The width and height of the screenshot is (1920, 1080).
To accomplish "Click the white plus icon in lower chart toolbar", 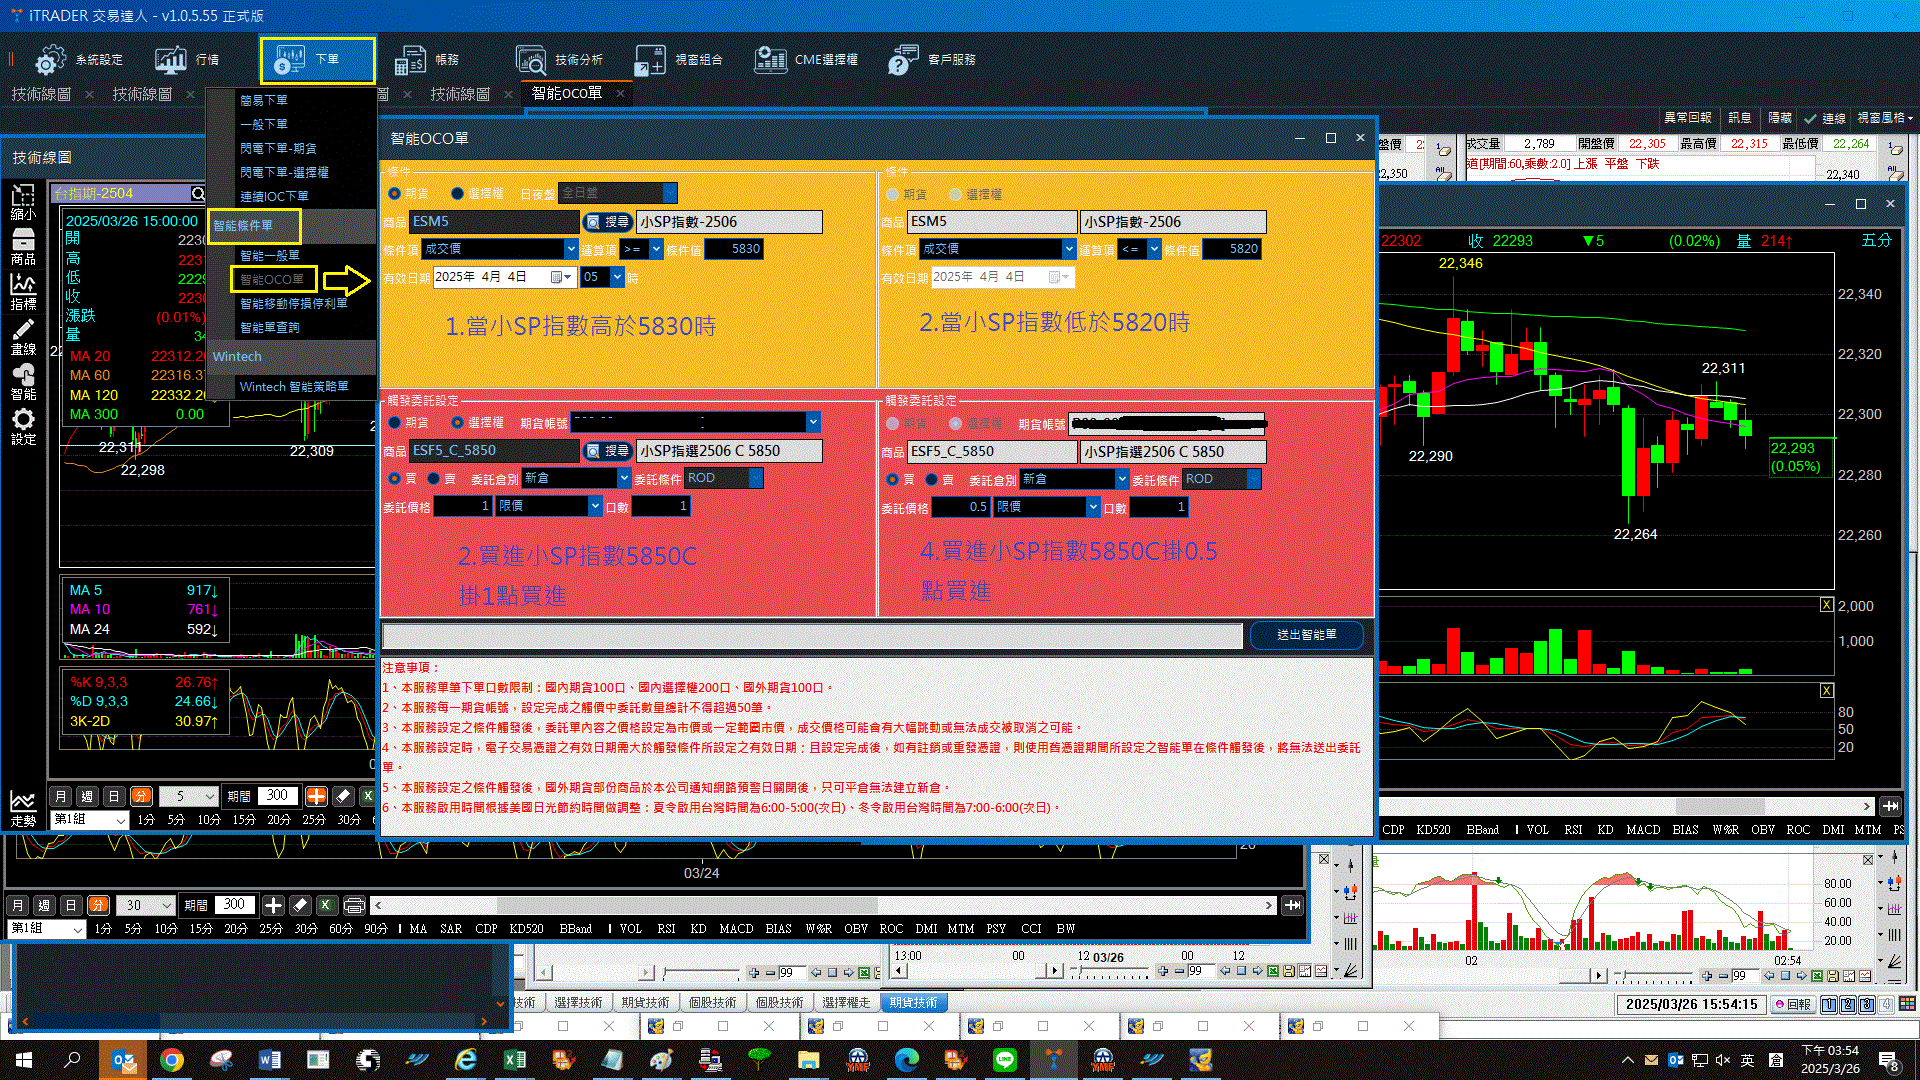I will (x=273, y=905).
